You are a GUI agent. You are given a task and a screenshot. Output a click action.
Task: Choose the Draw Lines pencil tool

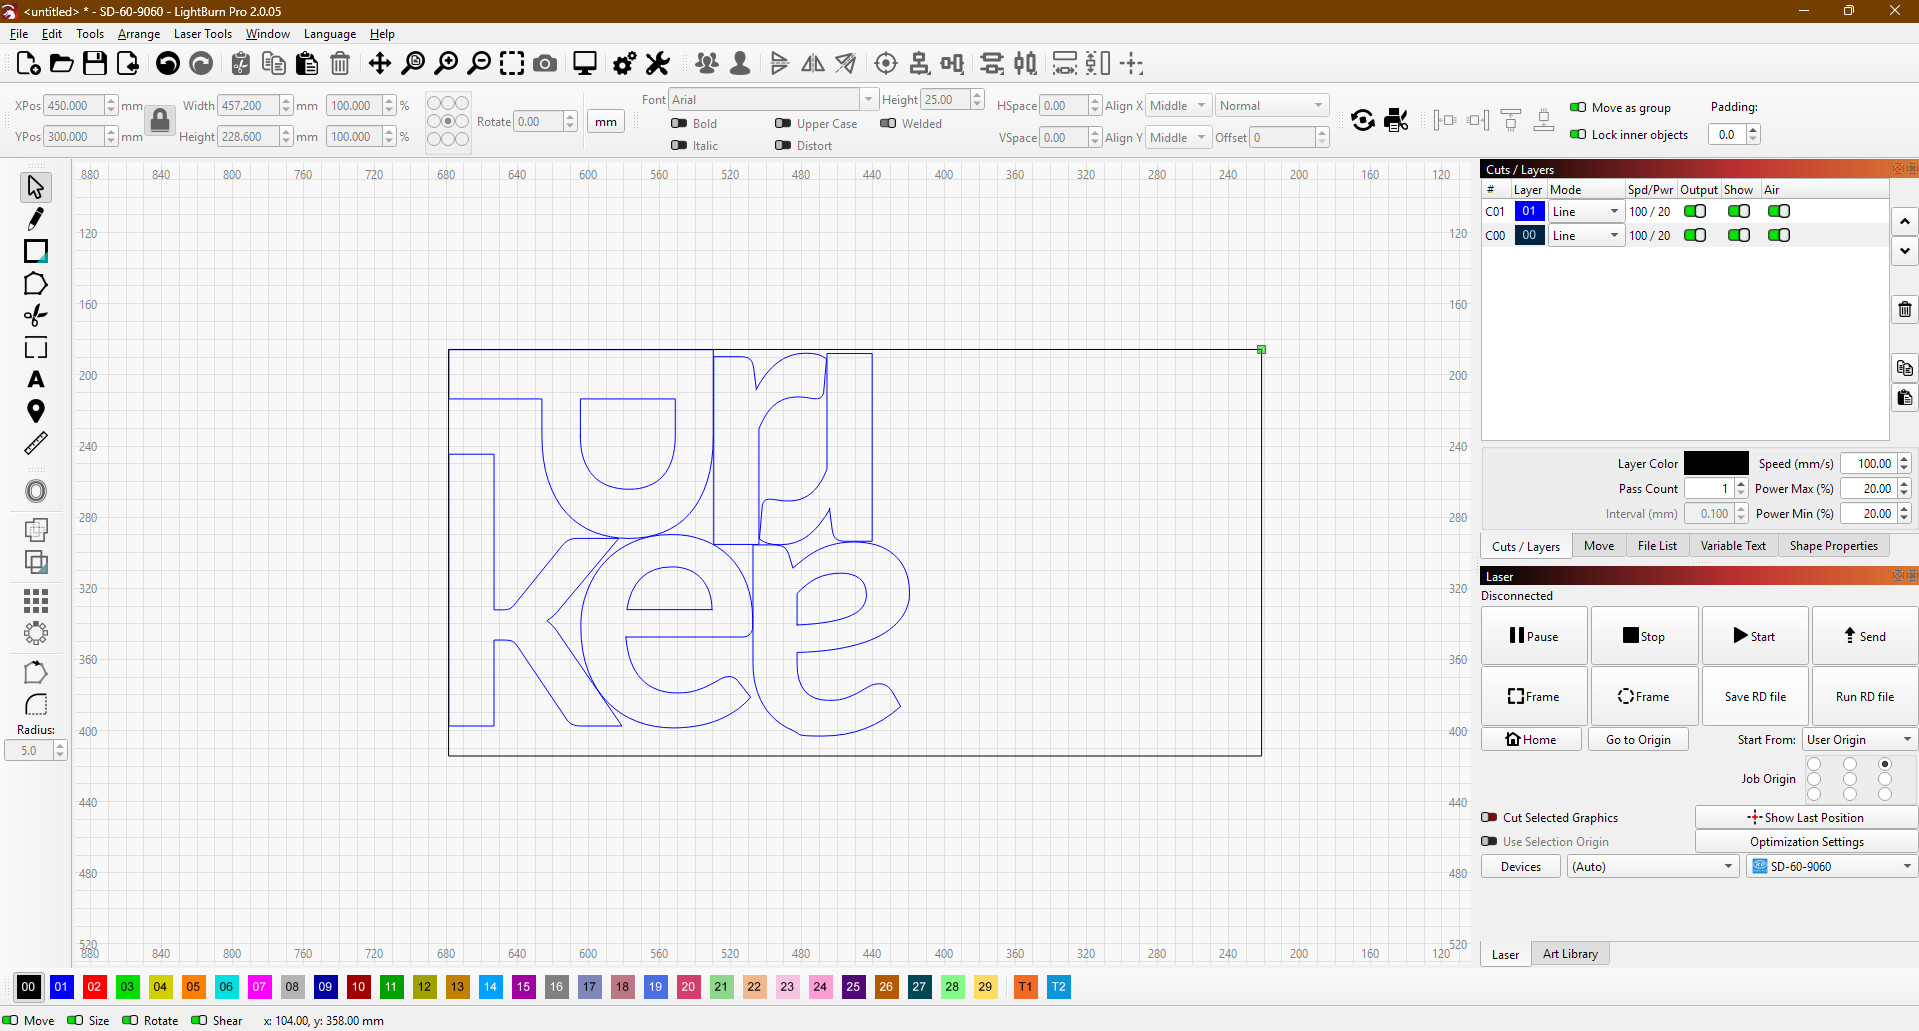[36, 219]
